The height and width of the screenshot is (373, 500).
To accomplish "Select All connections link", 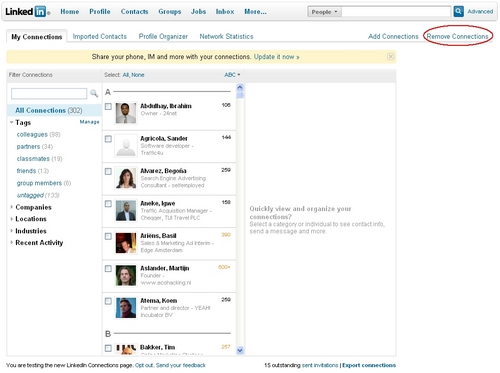I will (x=126, y=75).
